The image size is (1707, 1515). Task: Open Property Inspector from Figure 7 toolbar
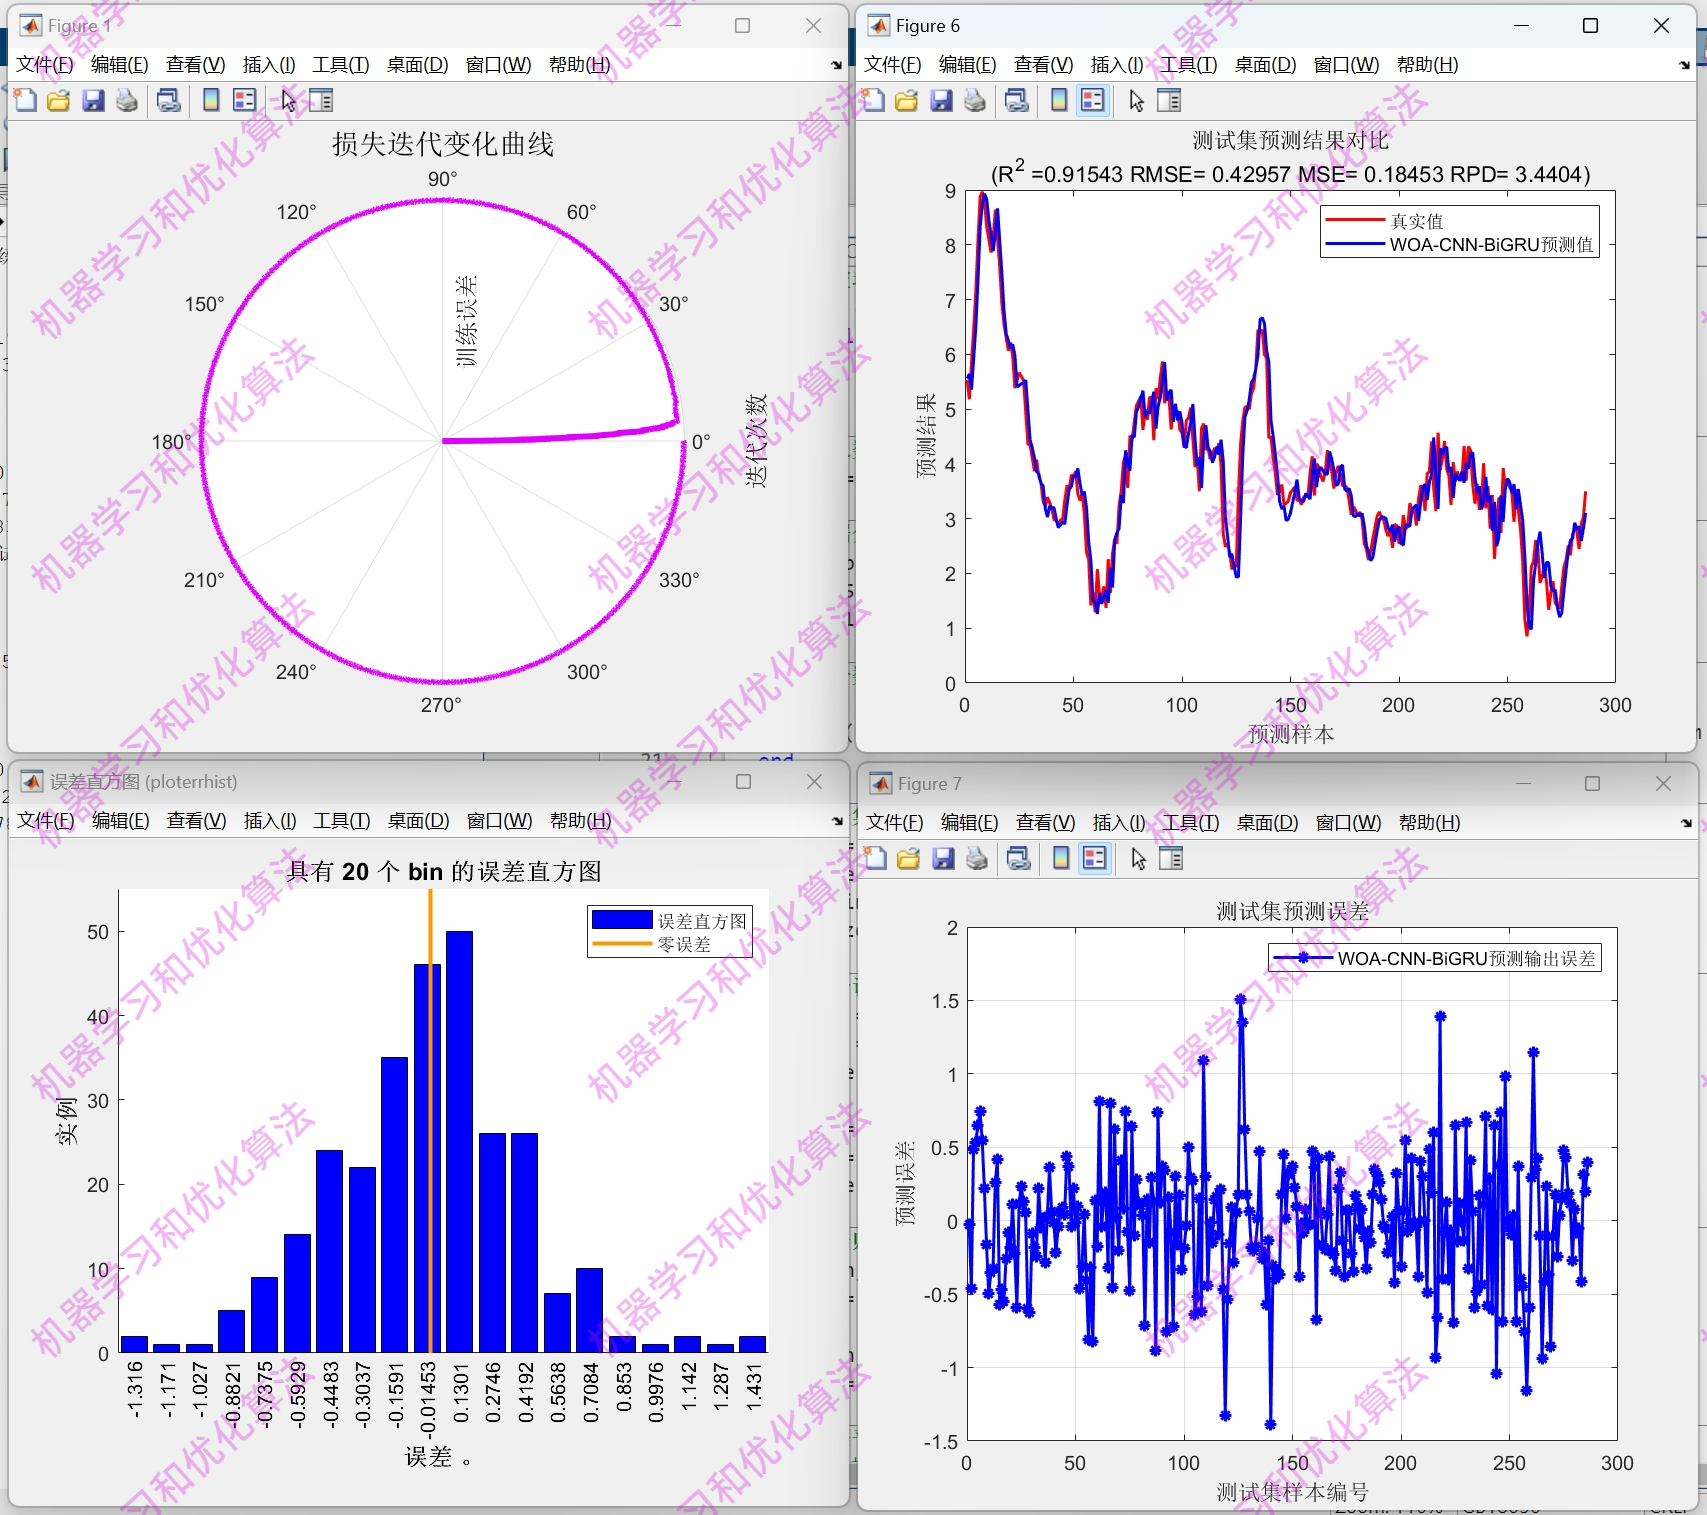[x=1171, y=858]
